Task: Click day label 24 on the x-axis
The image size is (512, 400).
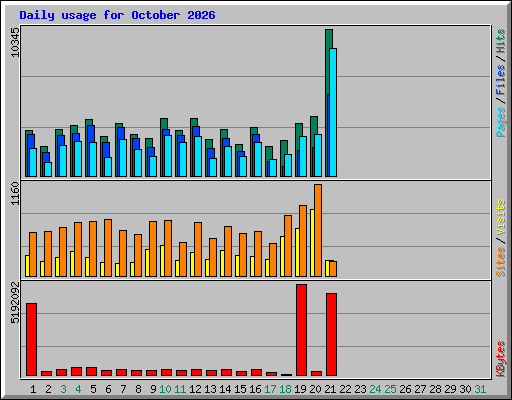Action: click(375, 389)
